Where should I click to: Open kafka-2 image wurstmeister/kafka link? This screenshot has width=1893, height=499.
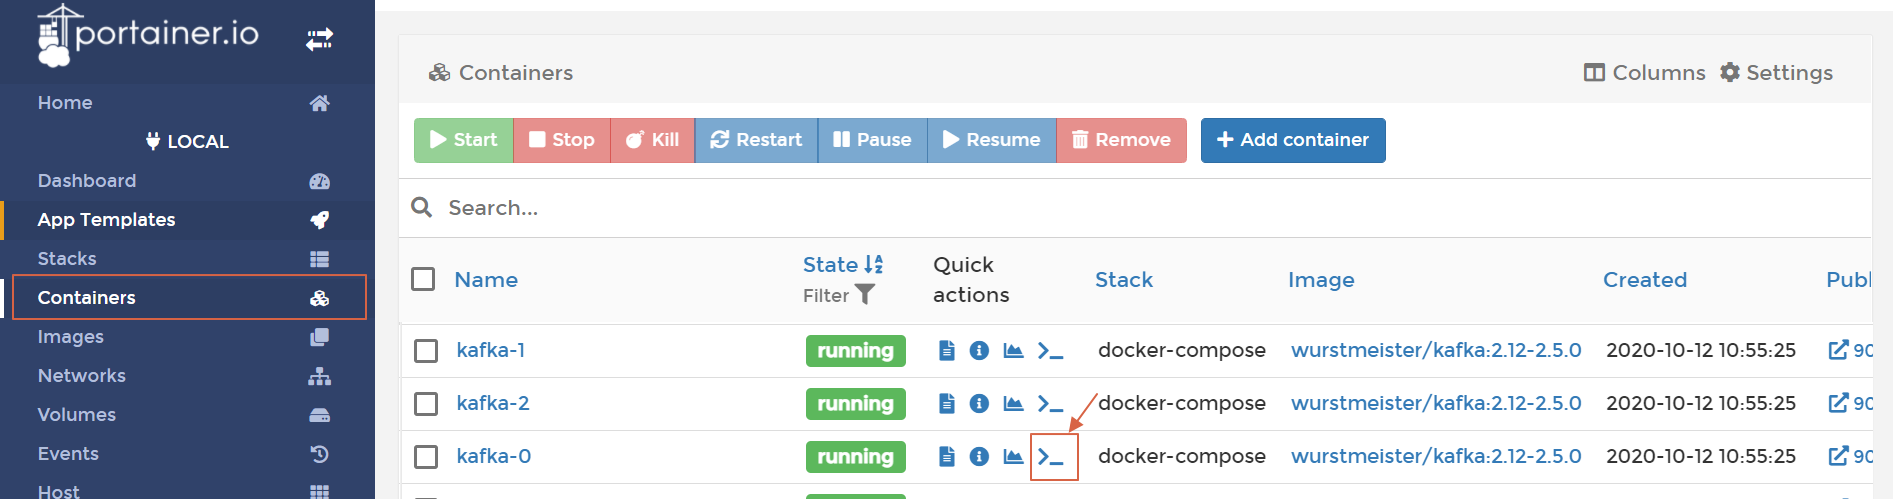pos(1436,403)
